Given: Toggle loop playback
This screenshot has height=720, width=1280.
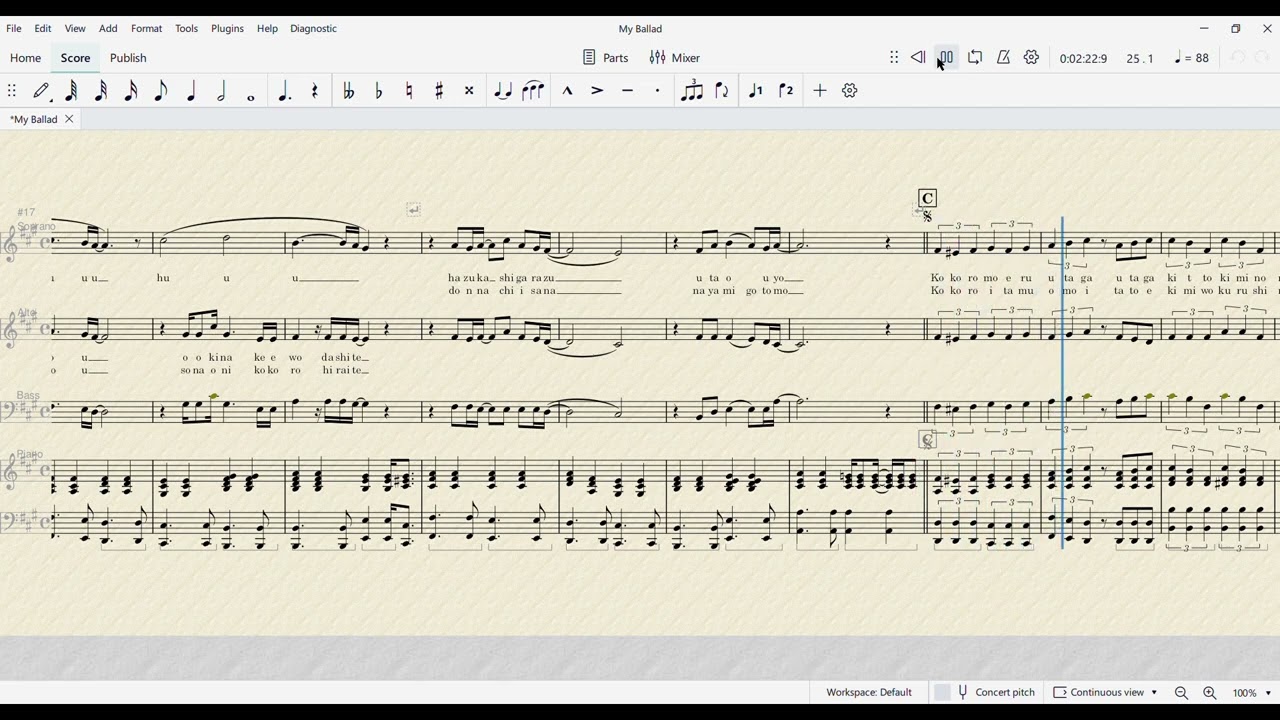Looking at the screenshot, I should coord(975,58).
